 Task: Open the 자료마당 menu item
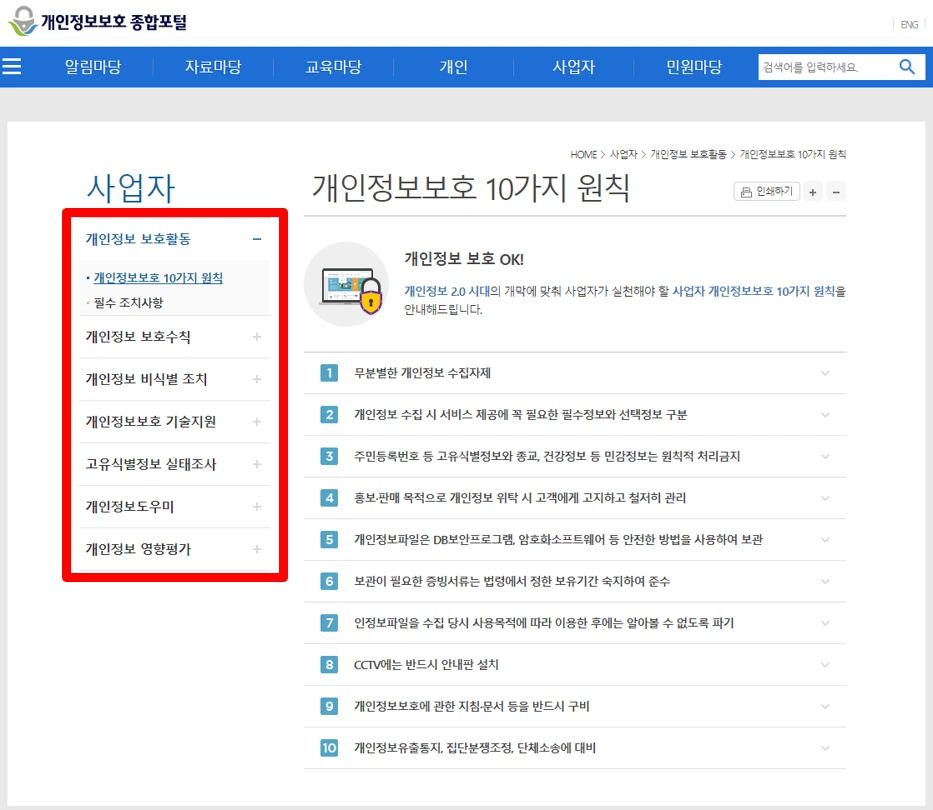click(213, 66)
